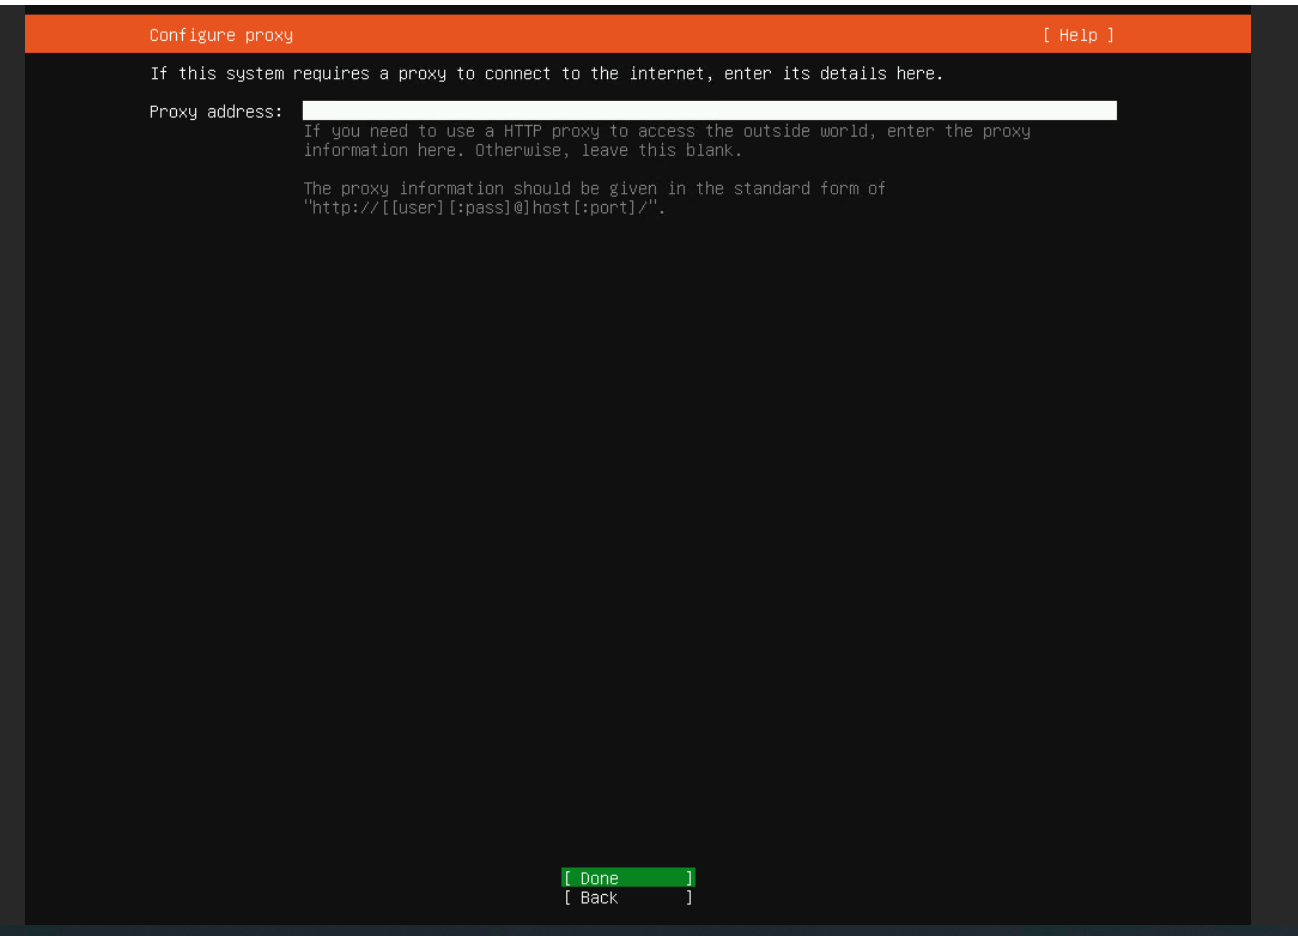Screen dimensions: 1298x936
Task: Click the intro sentence about requiring a proxy
Action: tap(546, 74)
